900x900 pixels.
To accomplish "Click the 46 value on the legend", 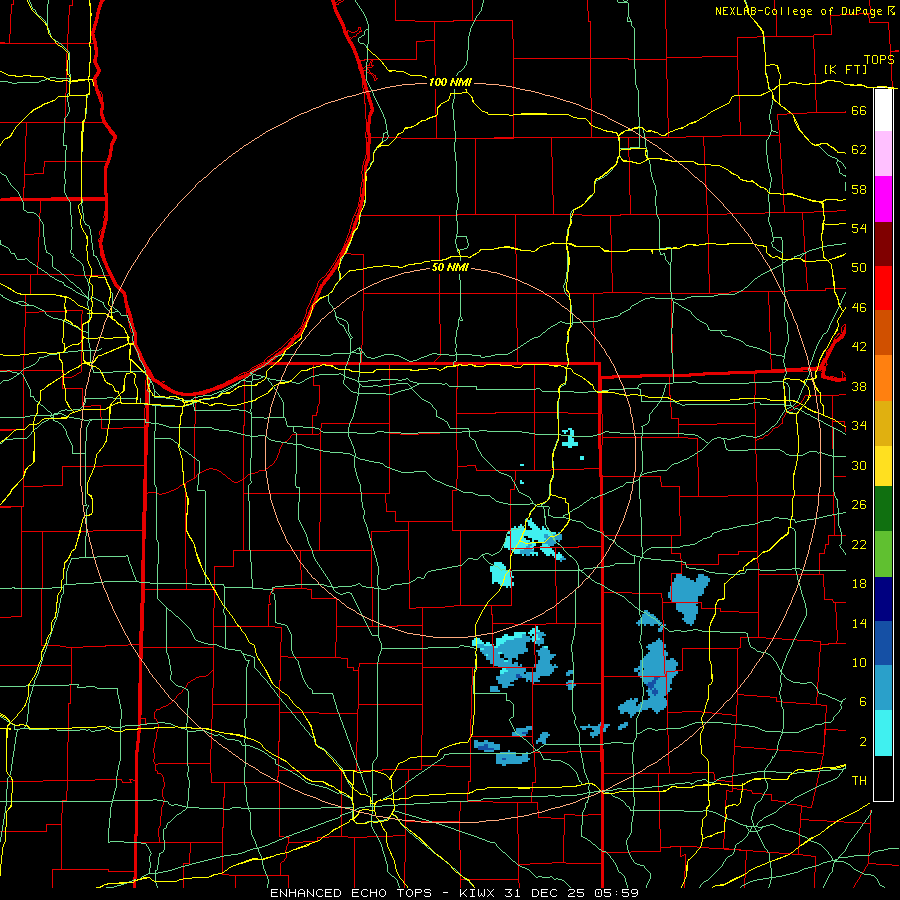I will tap(859, 308).
